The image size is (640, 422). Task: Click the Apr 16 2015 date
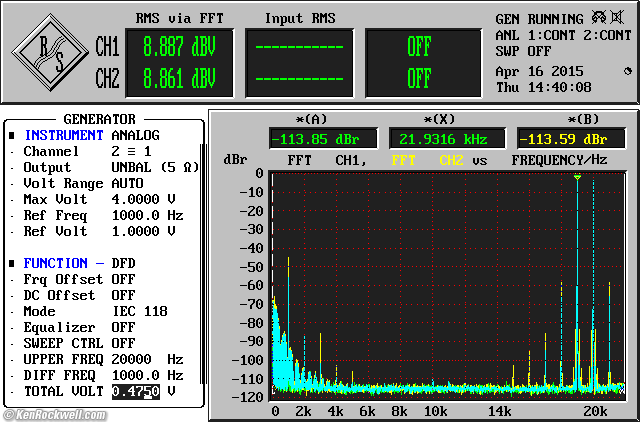click(540, 71)
